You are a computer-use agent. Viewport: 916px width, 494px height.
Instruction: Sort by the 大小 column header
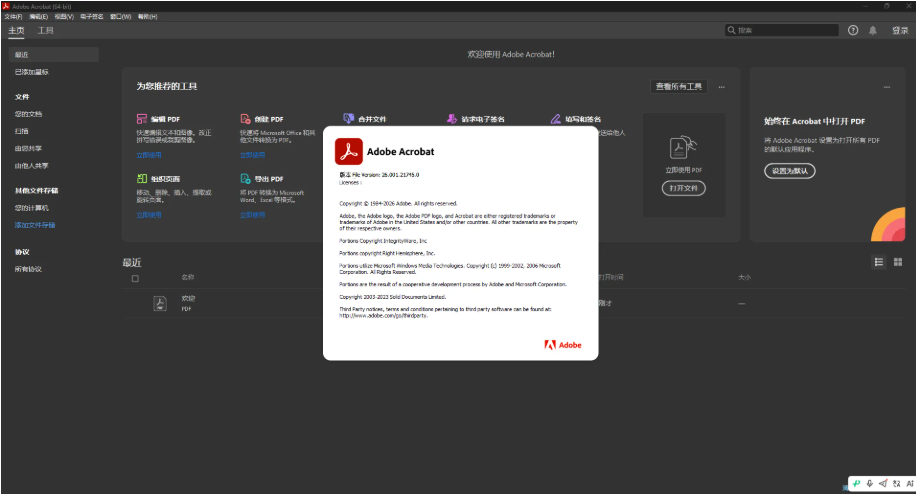coord(744,277)
